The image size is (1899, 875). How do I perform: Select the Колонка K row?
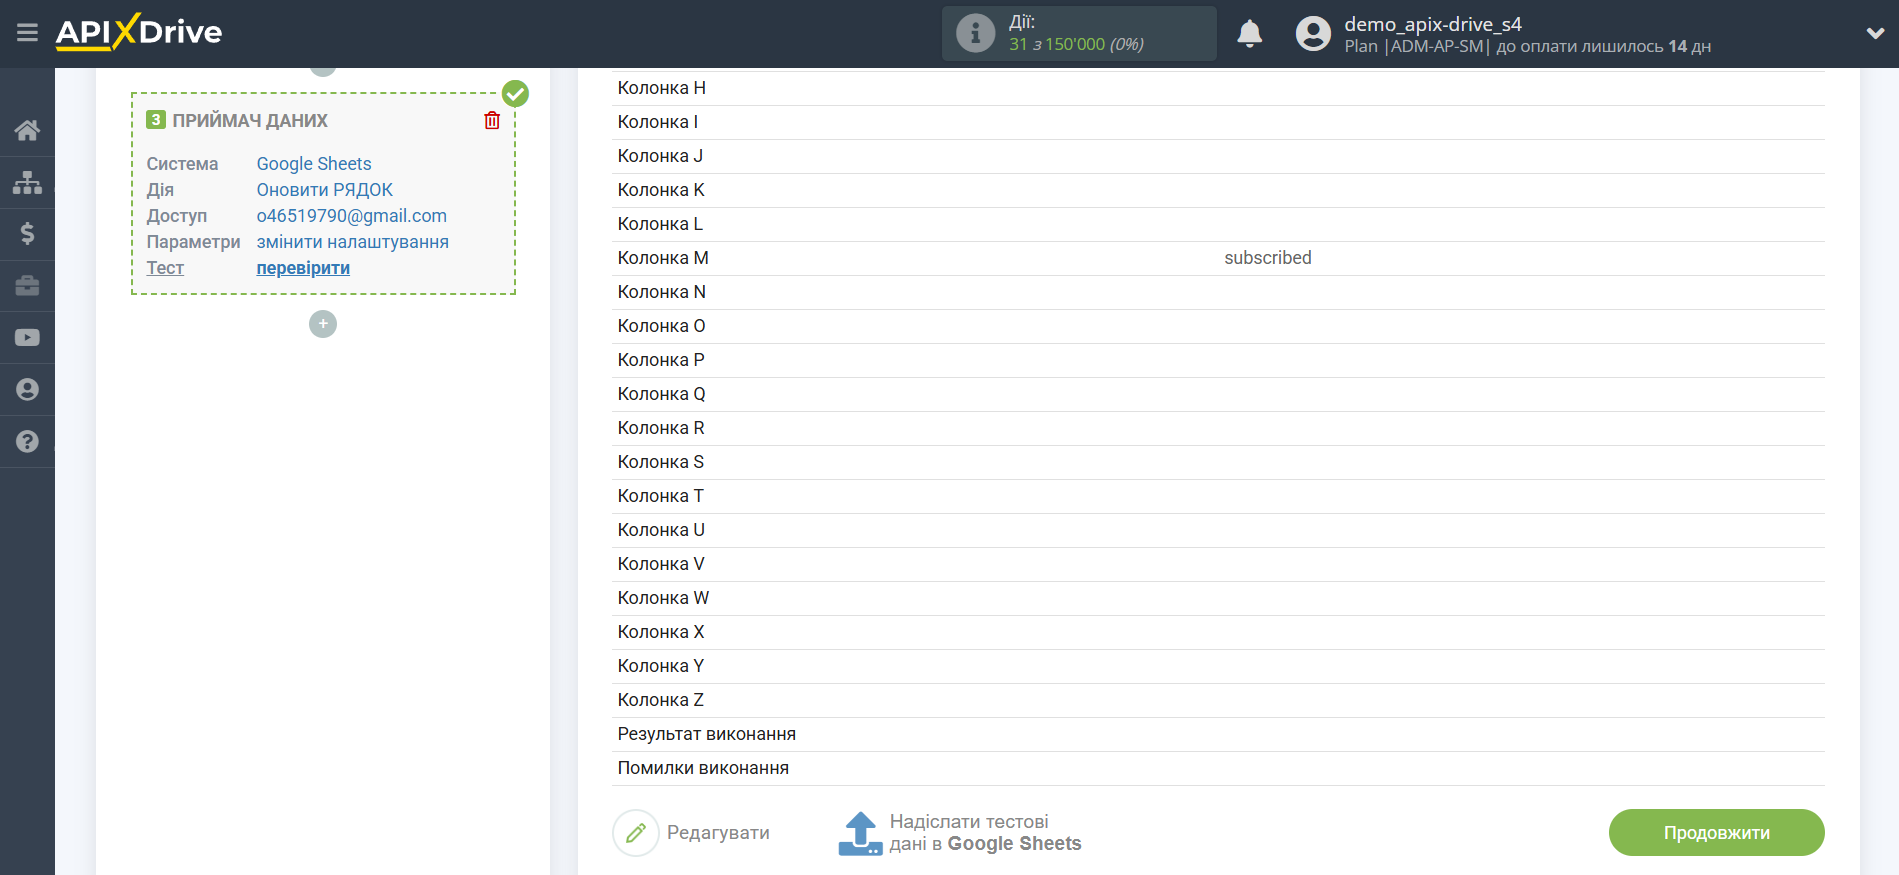(x=1218, y=190)
